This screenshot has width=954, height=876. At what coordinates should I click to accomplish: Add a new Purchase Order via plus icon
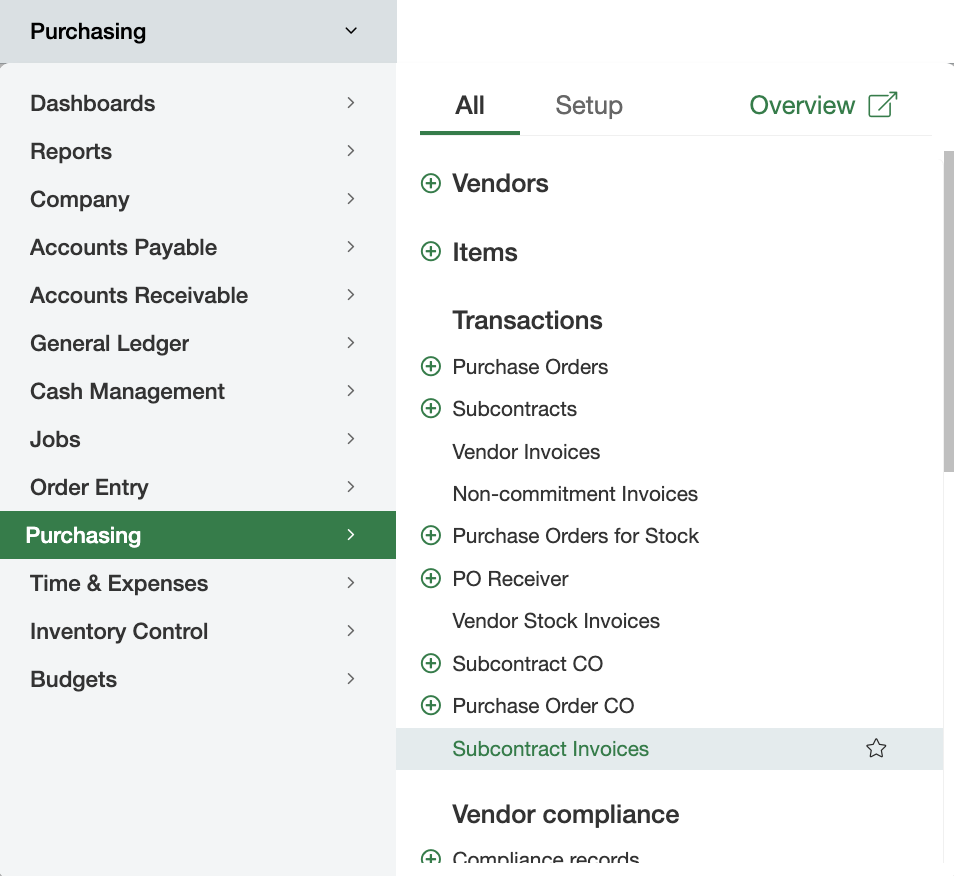pyautogui.click(x=431, y=366)
